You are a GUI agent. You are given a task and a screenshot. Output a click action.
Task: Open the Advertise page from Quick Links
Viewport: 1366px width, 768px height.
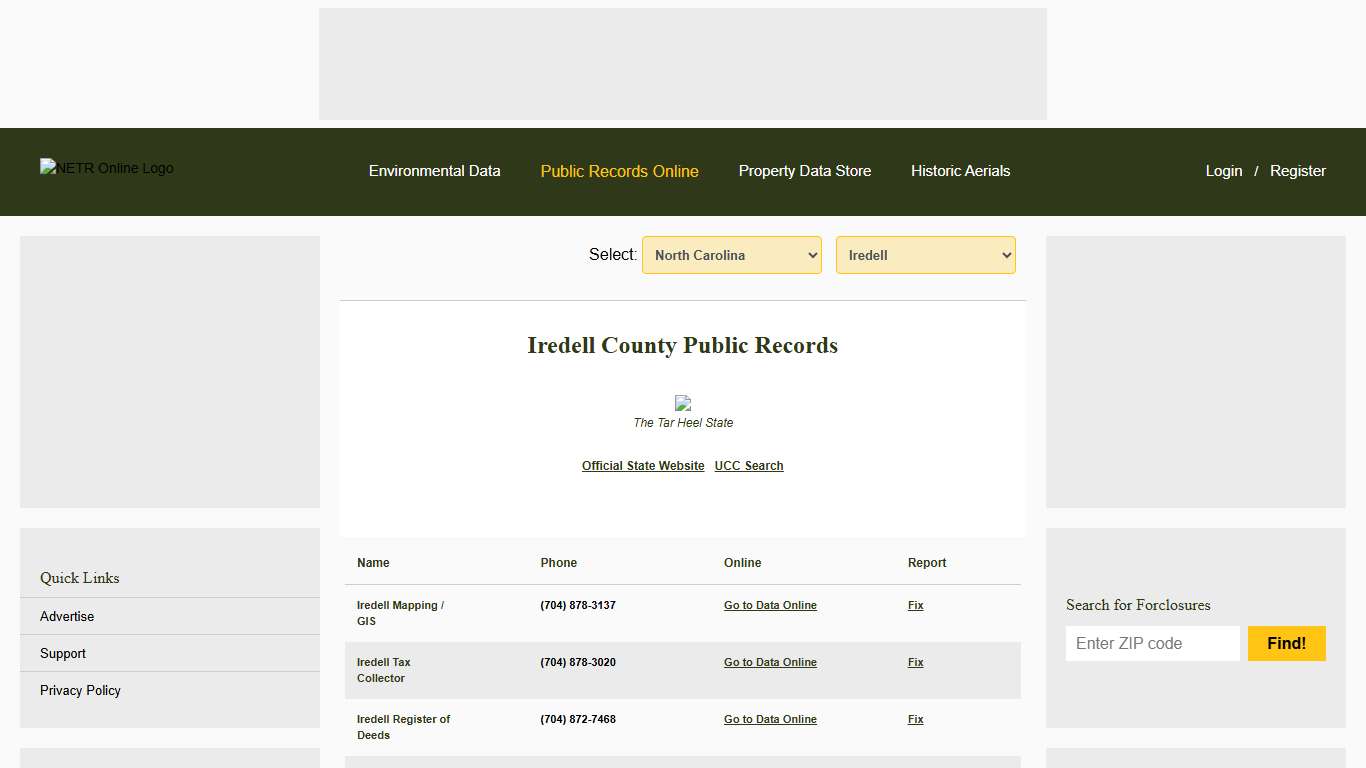67,616
